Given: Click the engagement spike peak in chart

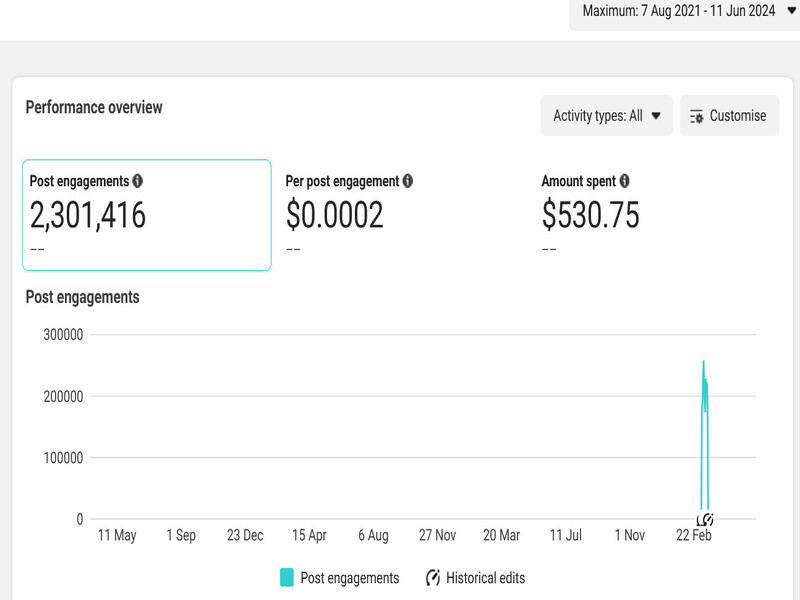Looking at the screenshot, I should [704, 362].
